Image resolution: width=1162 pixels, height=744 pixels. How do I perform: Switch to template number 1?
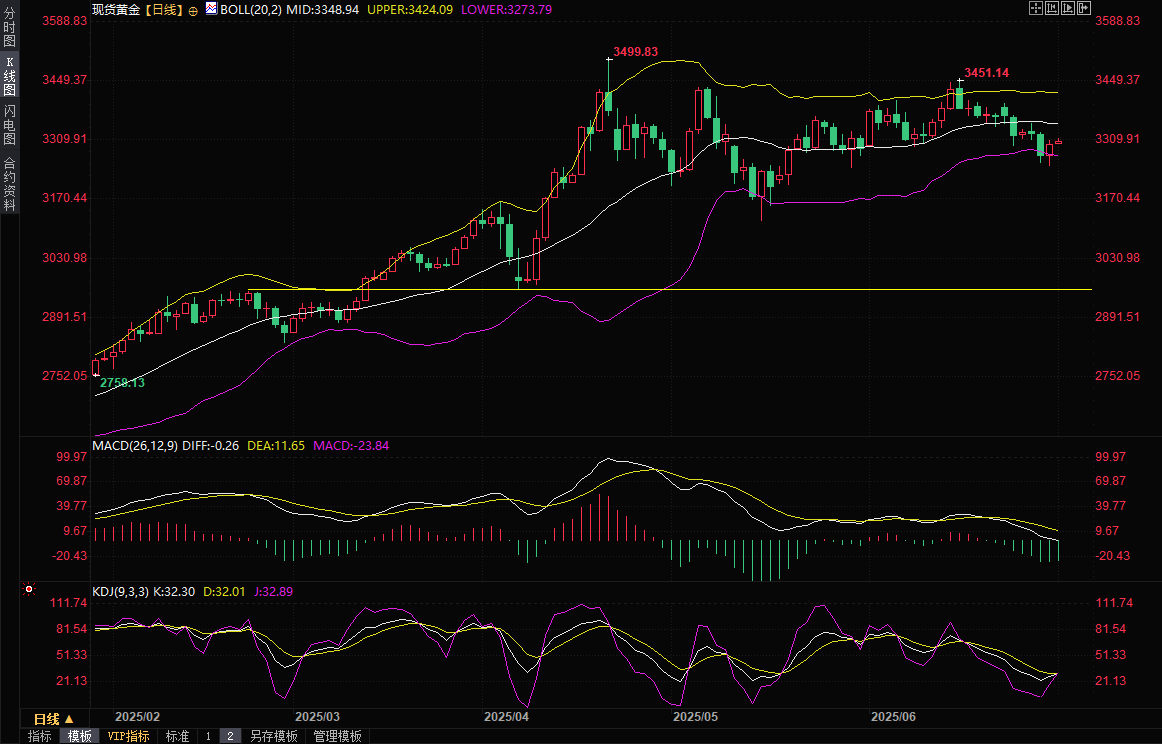pyautogui.click(x=208, y=736)
